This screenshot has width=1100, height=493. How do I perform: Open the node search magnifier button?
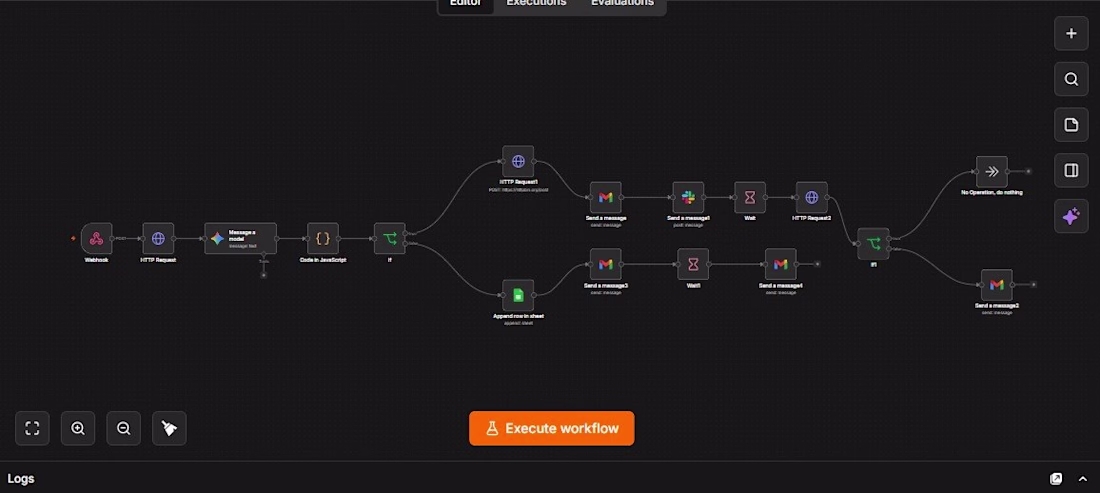[1071, 79]
